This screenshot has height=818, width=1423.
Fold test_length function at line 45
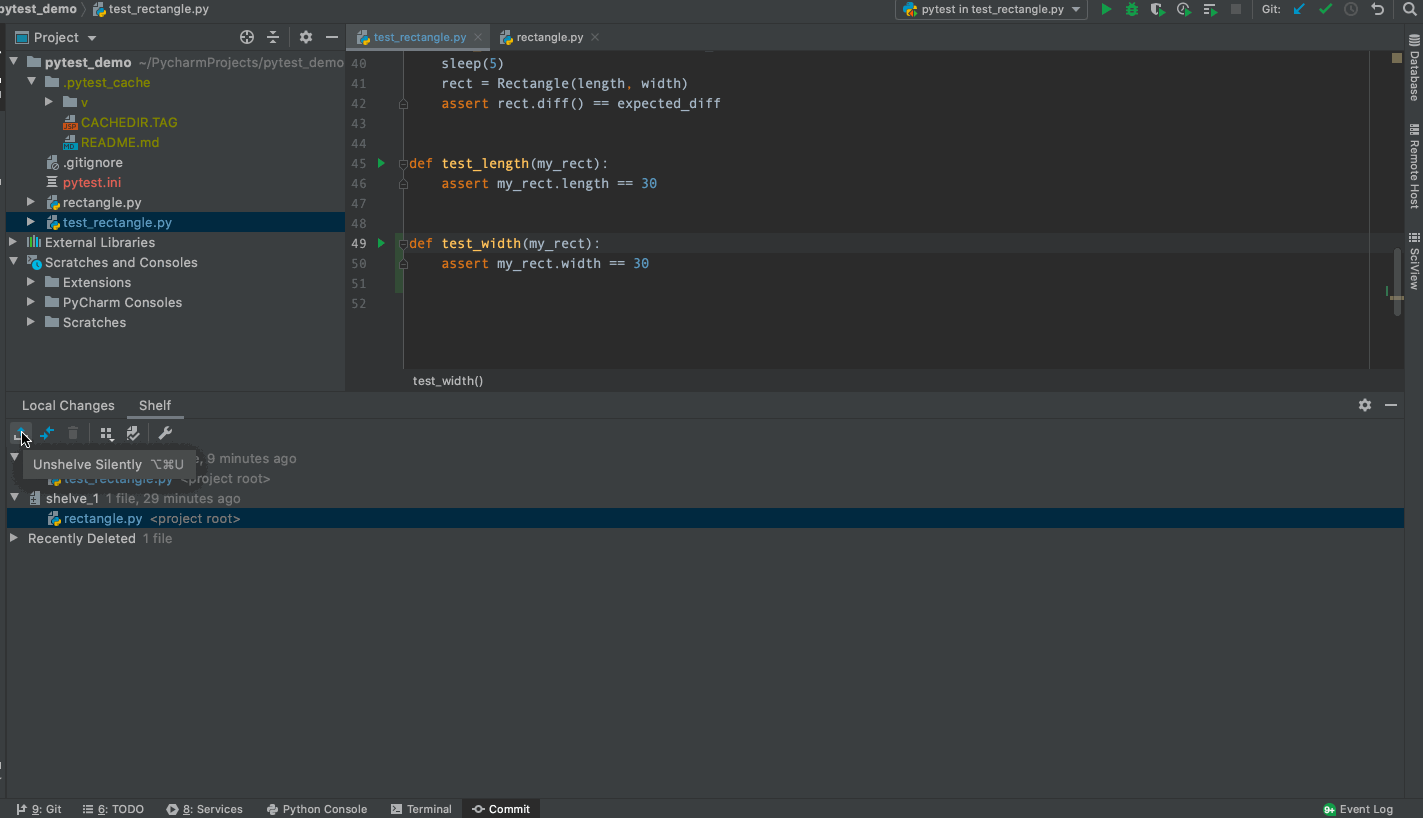(402, 163)
